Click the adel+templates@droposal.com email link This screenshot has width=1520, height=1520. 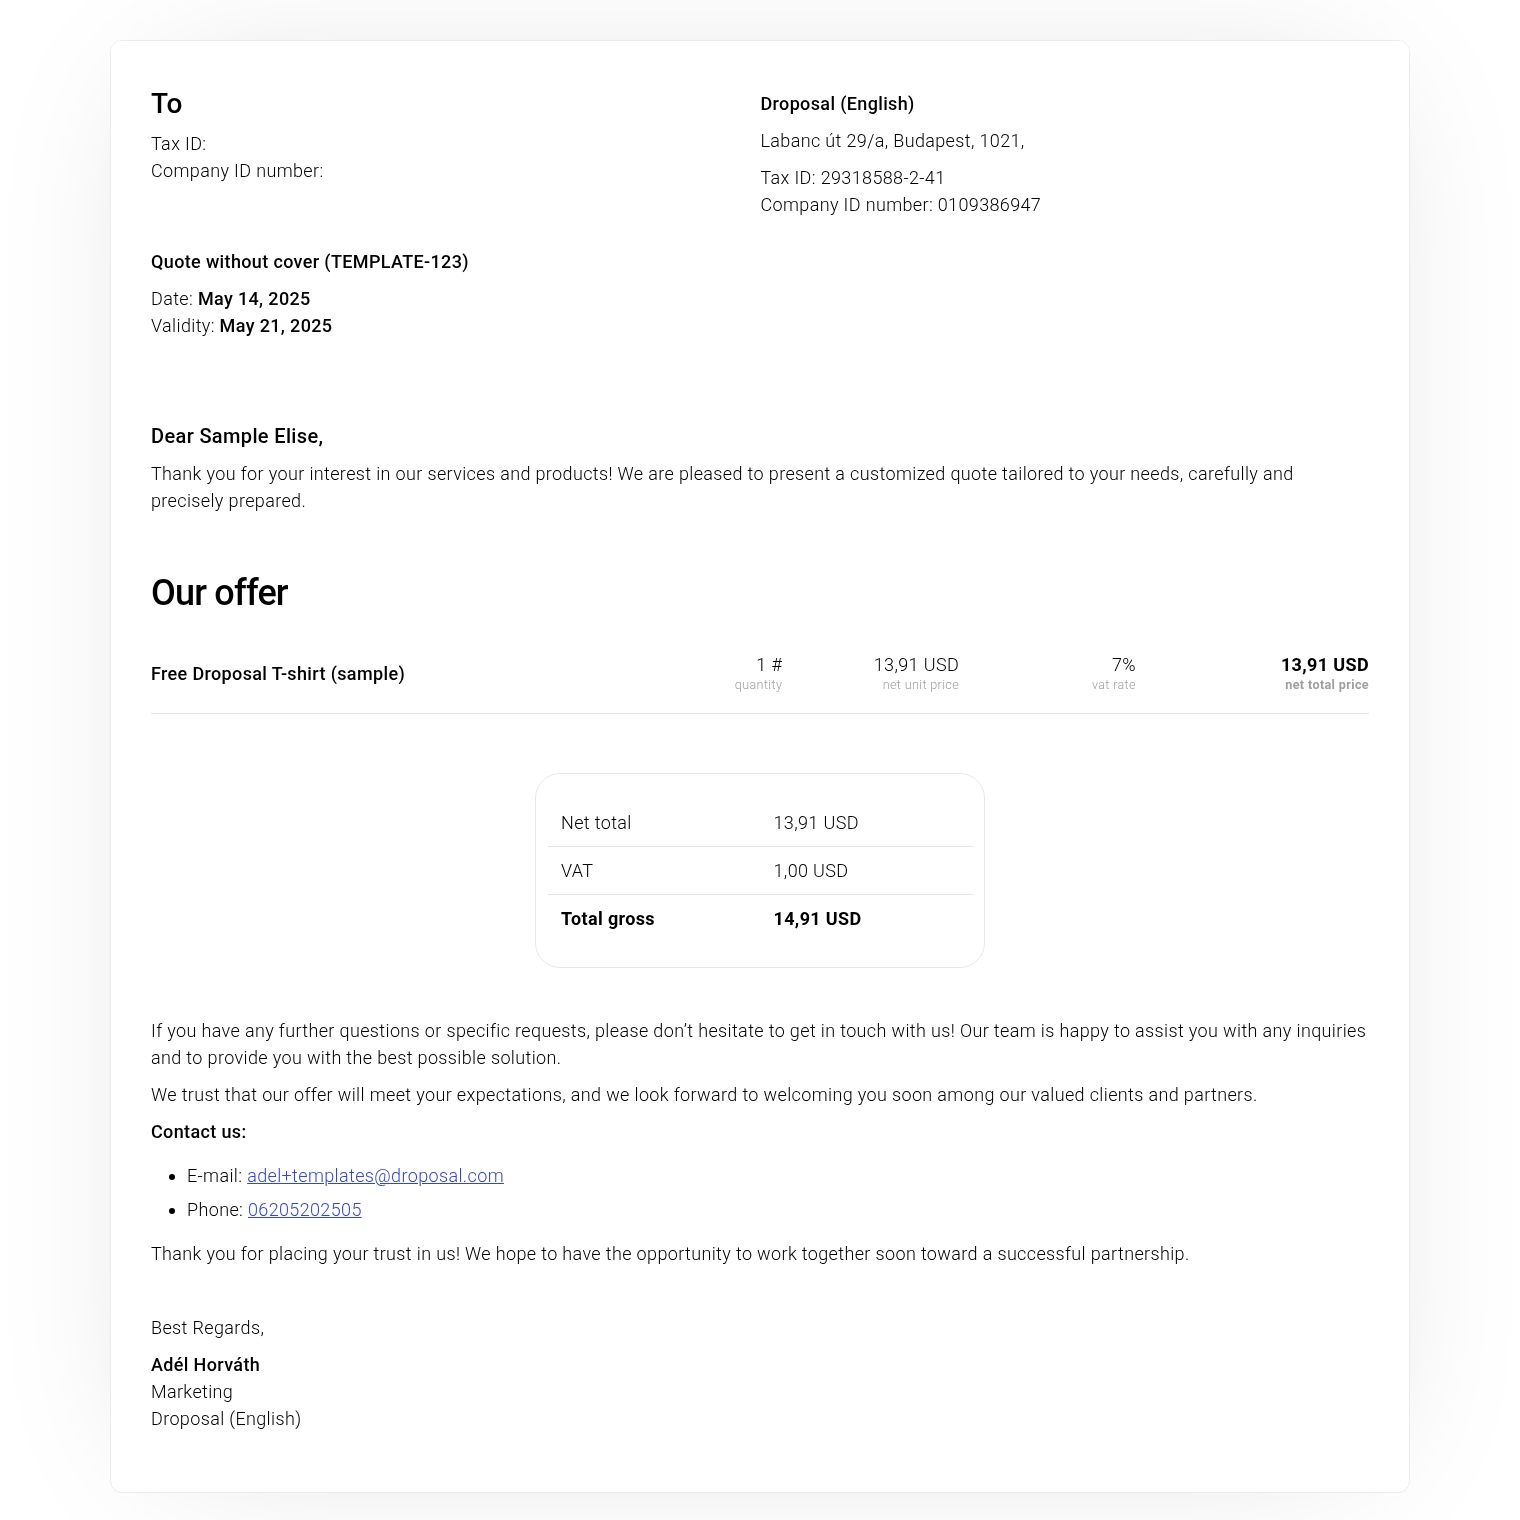tap(375, 1176)
